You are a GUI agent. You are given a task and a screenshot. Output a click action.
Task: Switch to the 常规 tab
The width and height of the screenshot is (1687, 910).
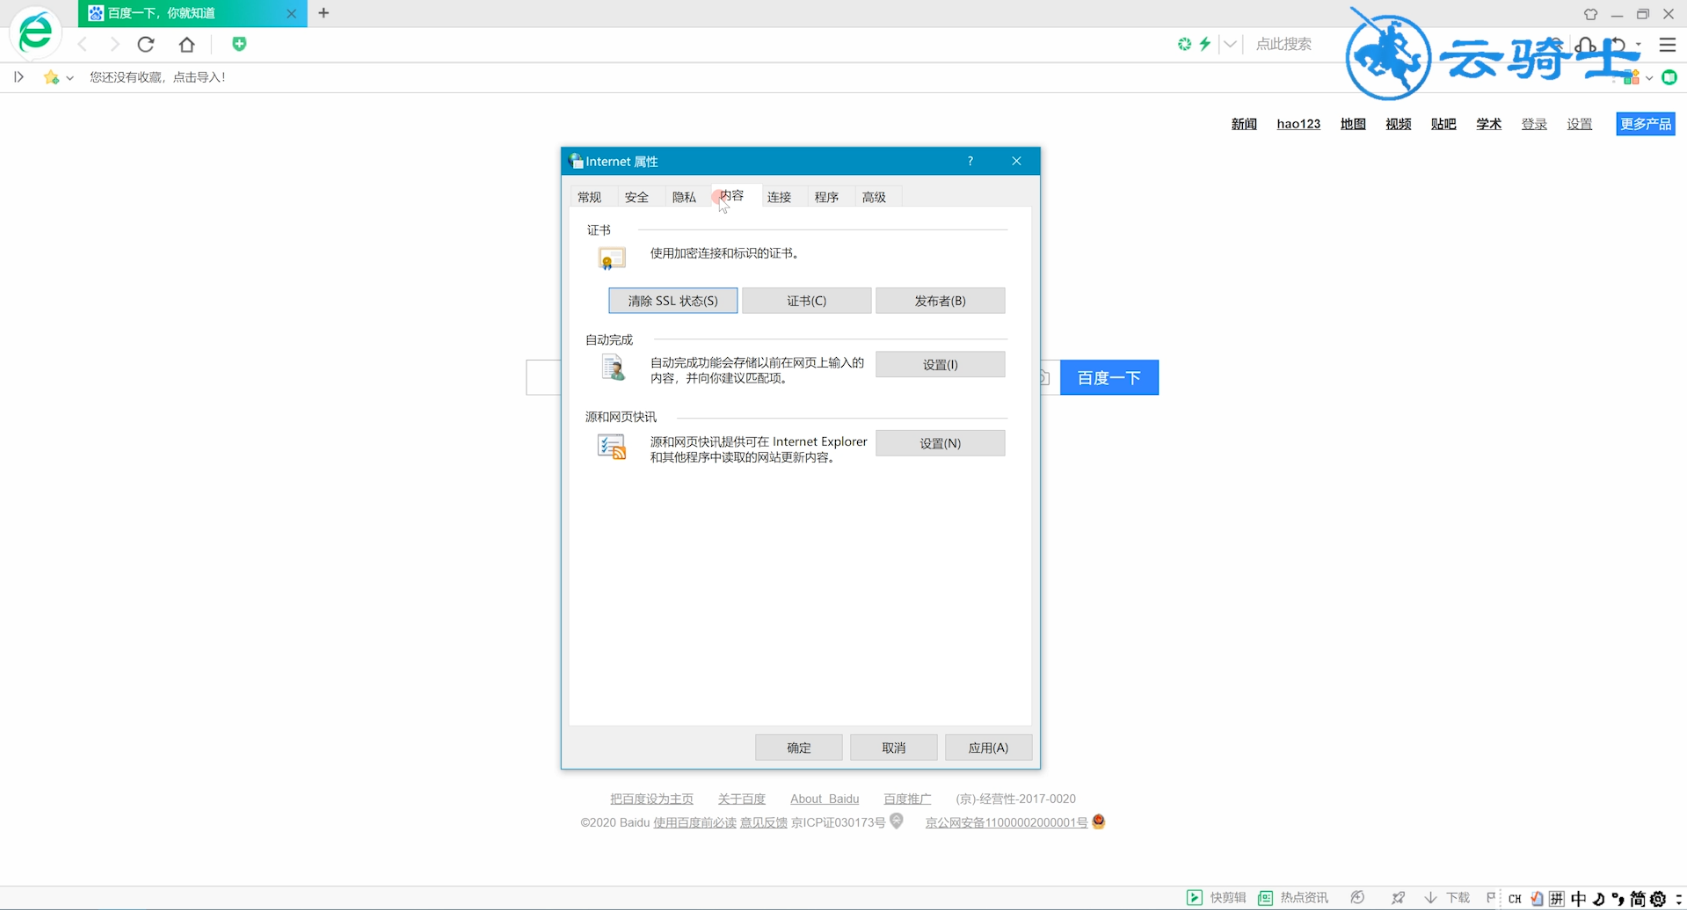[x=589, y=197]
